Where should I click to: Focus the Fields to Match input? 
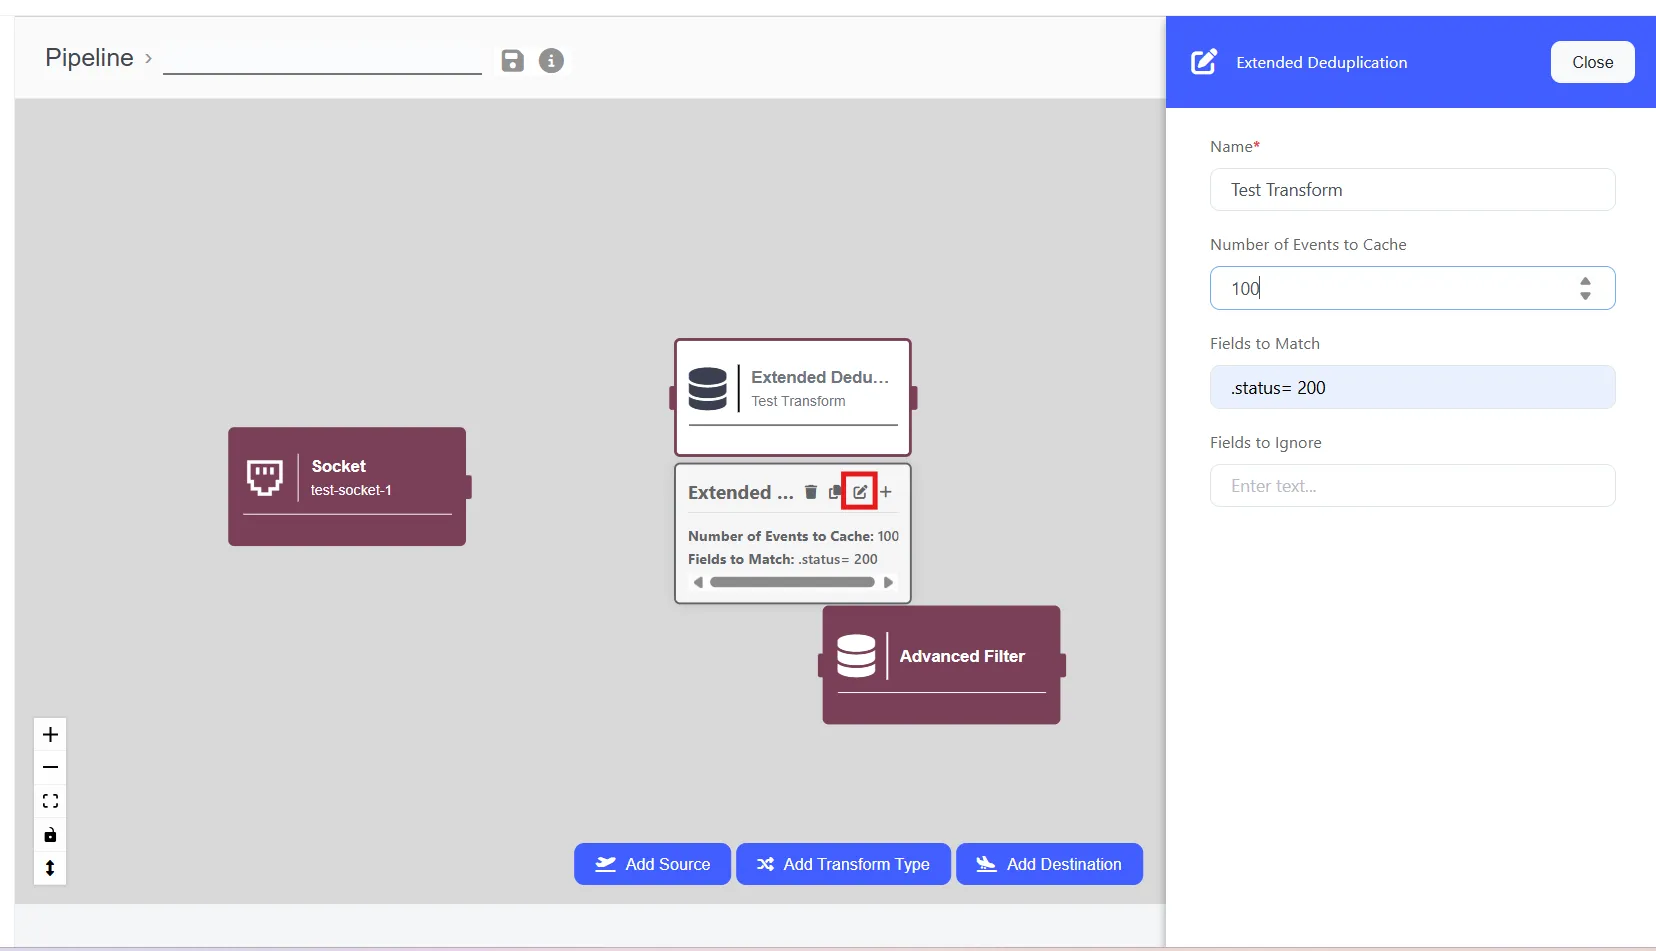(x=1412, y=387)
